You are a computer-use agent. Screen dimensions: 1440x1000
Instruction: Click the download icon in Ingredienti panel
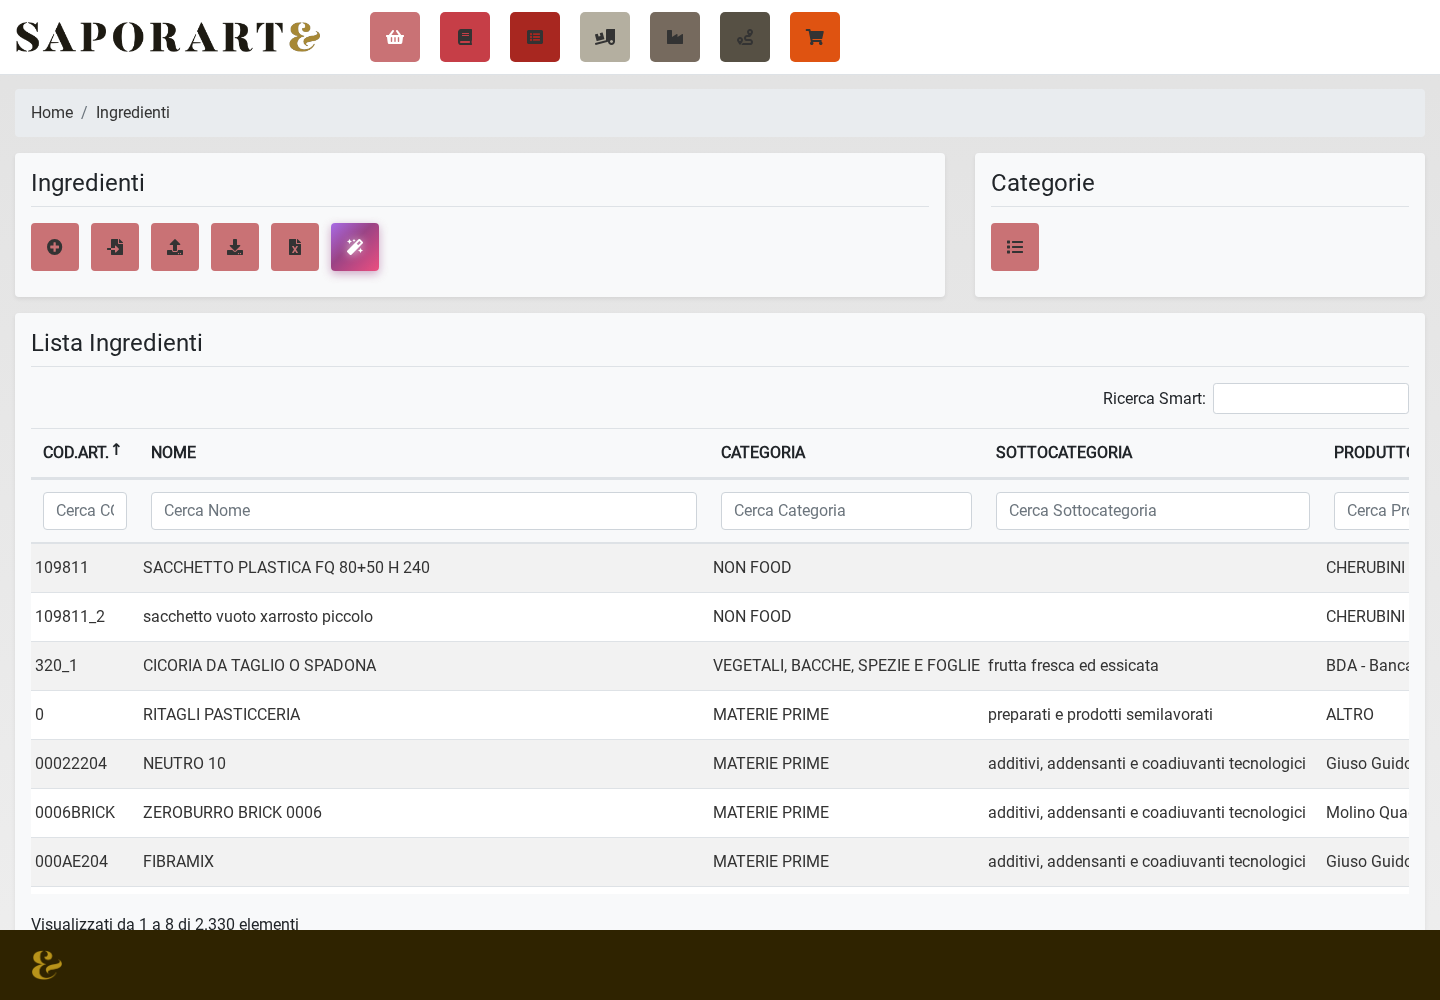point(235,247)
